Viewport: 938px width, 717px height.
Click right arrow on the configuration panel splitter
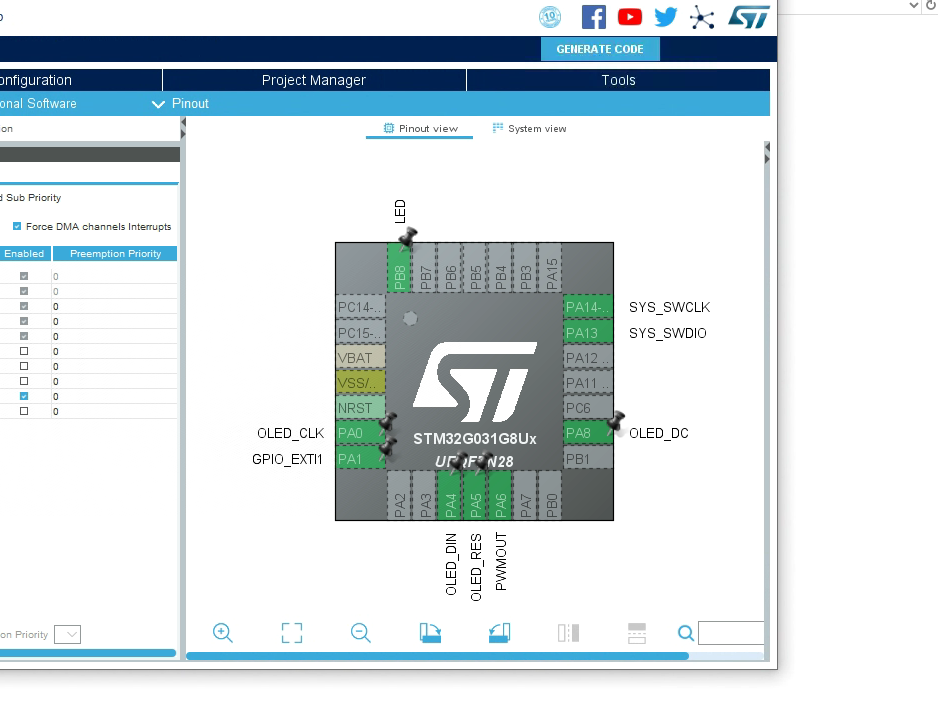(183, 135)
